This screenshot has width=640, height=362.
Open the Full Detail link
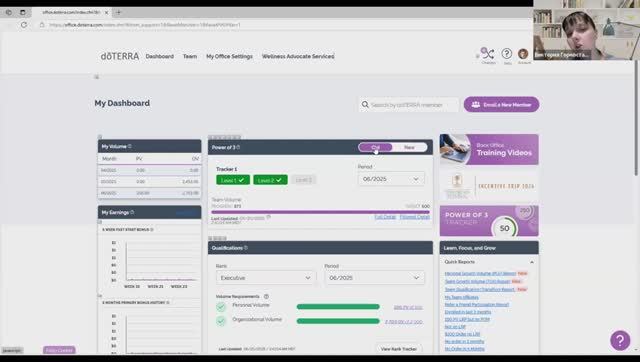(385, 217)
